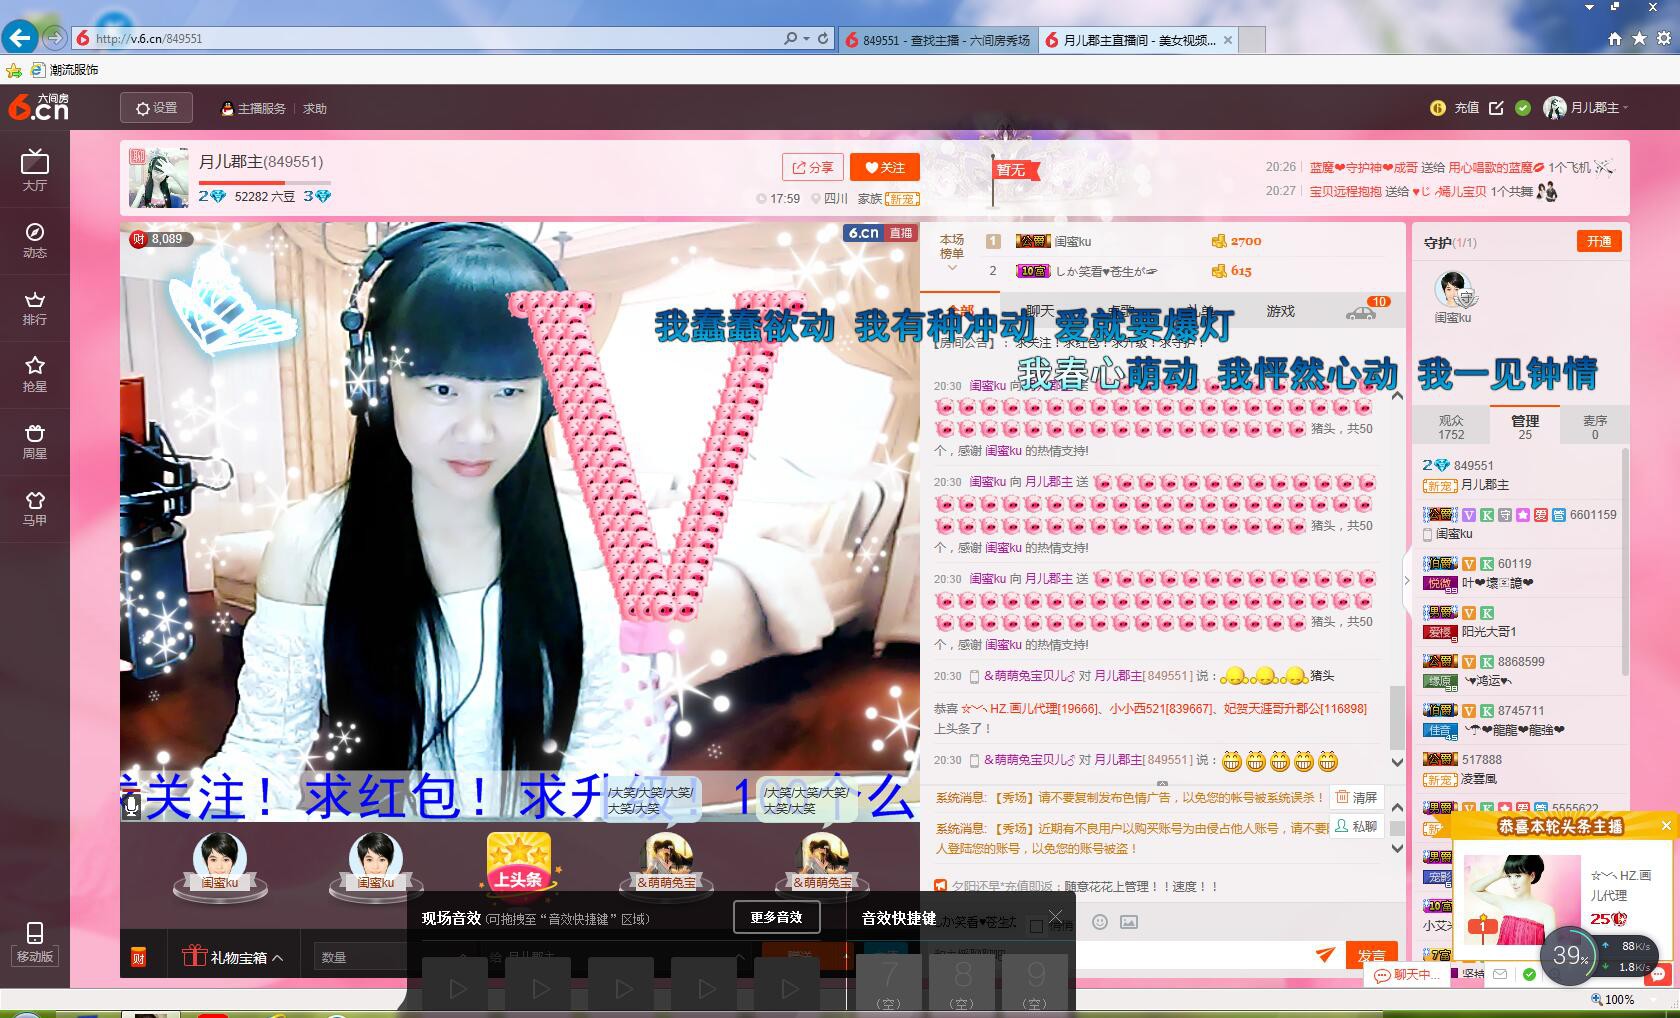This screenshot has height=1018, width=1680.
Task: Switch to the 麦序 0 tab
Action: click(x=1595, y=427)
